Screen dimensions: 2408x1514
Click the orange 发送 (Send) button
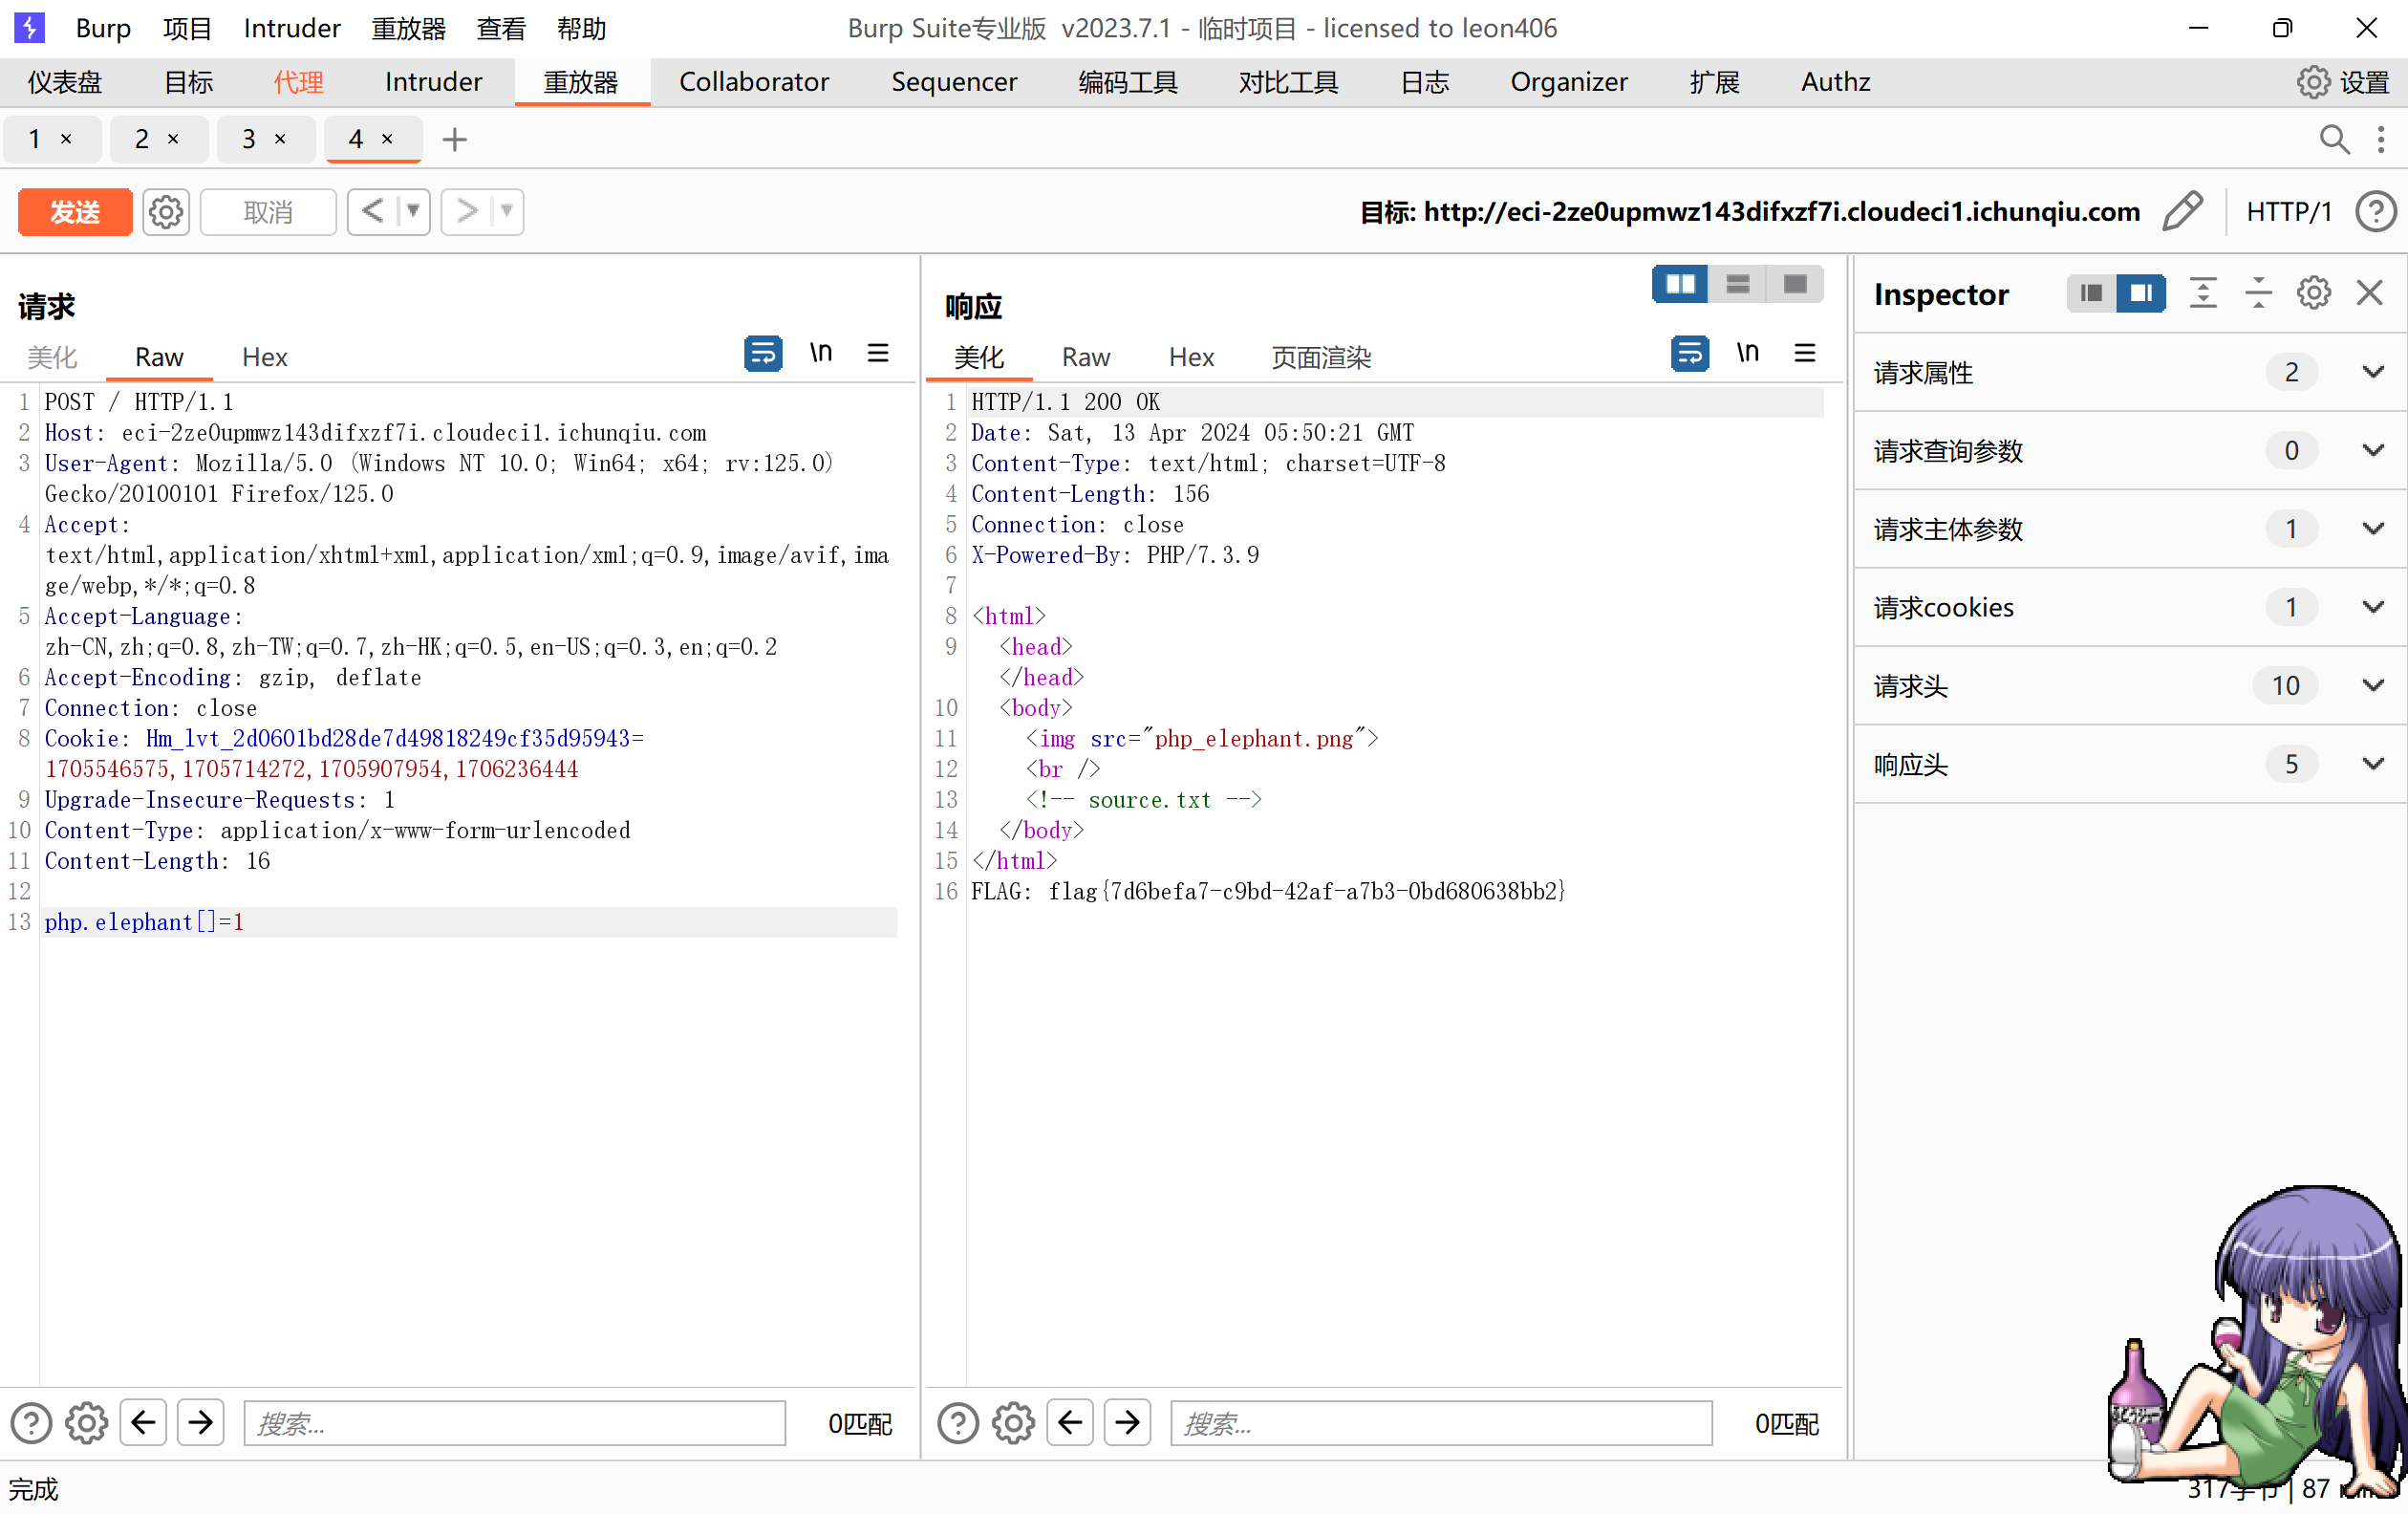[75, 212]
